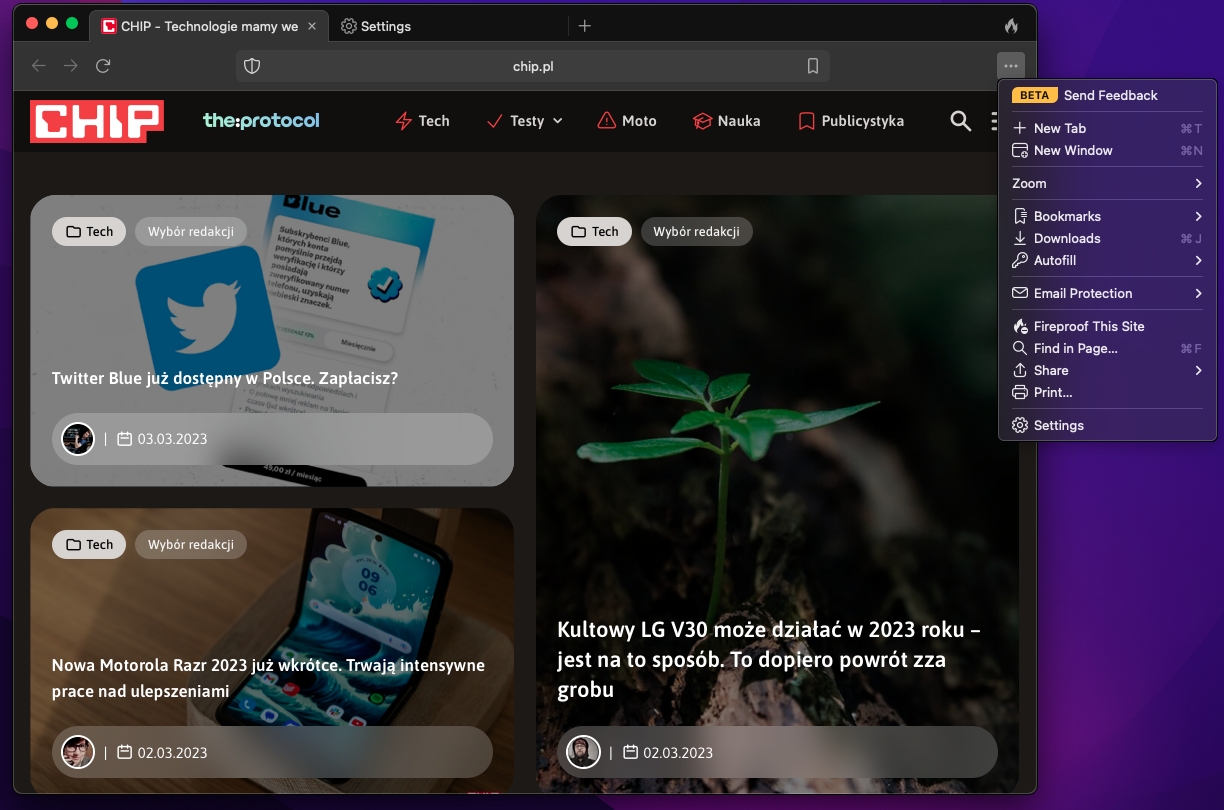Open a new tab with plus icon
The height and width of the screenshot is (810, 1224).
point(585,26)
